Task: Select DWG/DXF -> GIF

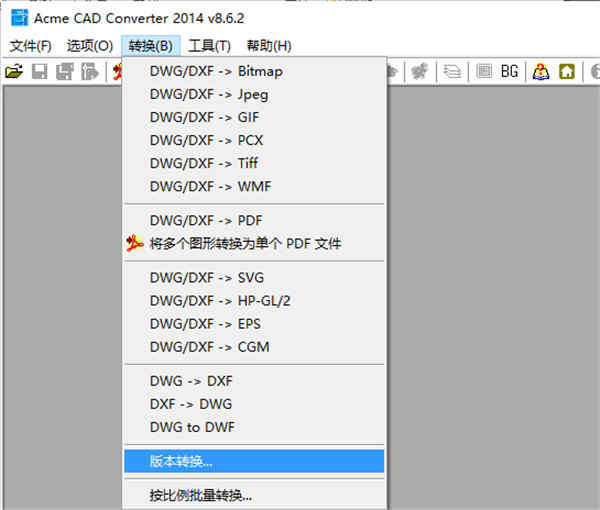Action: point(254,117)
